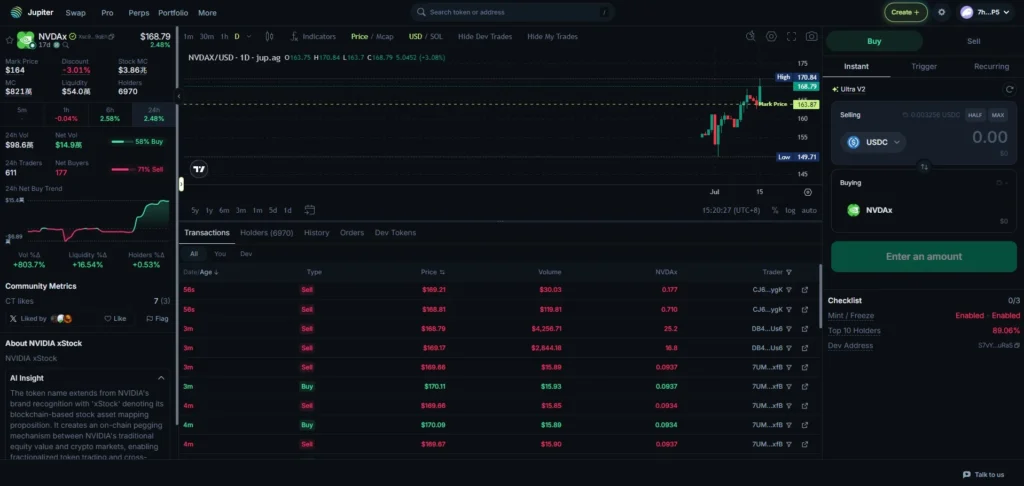Viewport: 1024px width, 486px height.
Task: Click the selling amount 0.00 field
Action: (990, 137)
